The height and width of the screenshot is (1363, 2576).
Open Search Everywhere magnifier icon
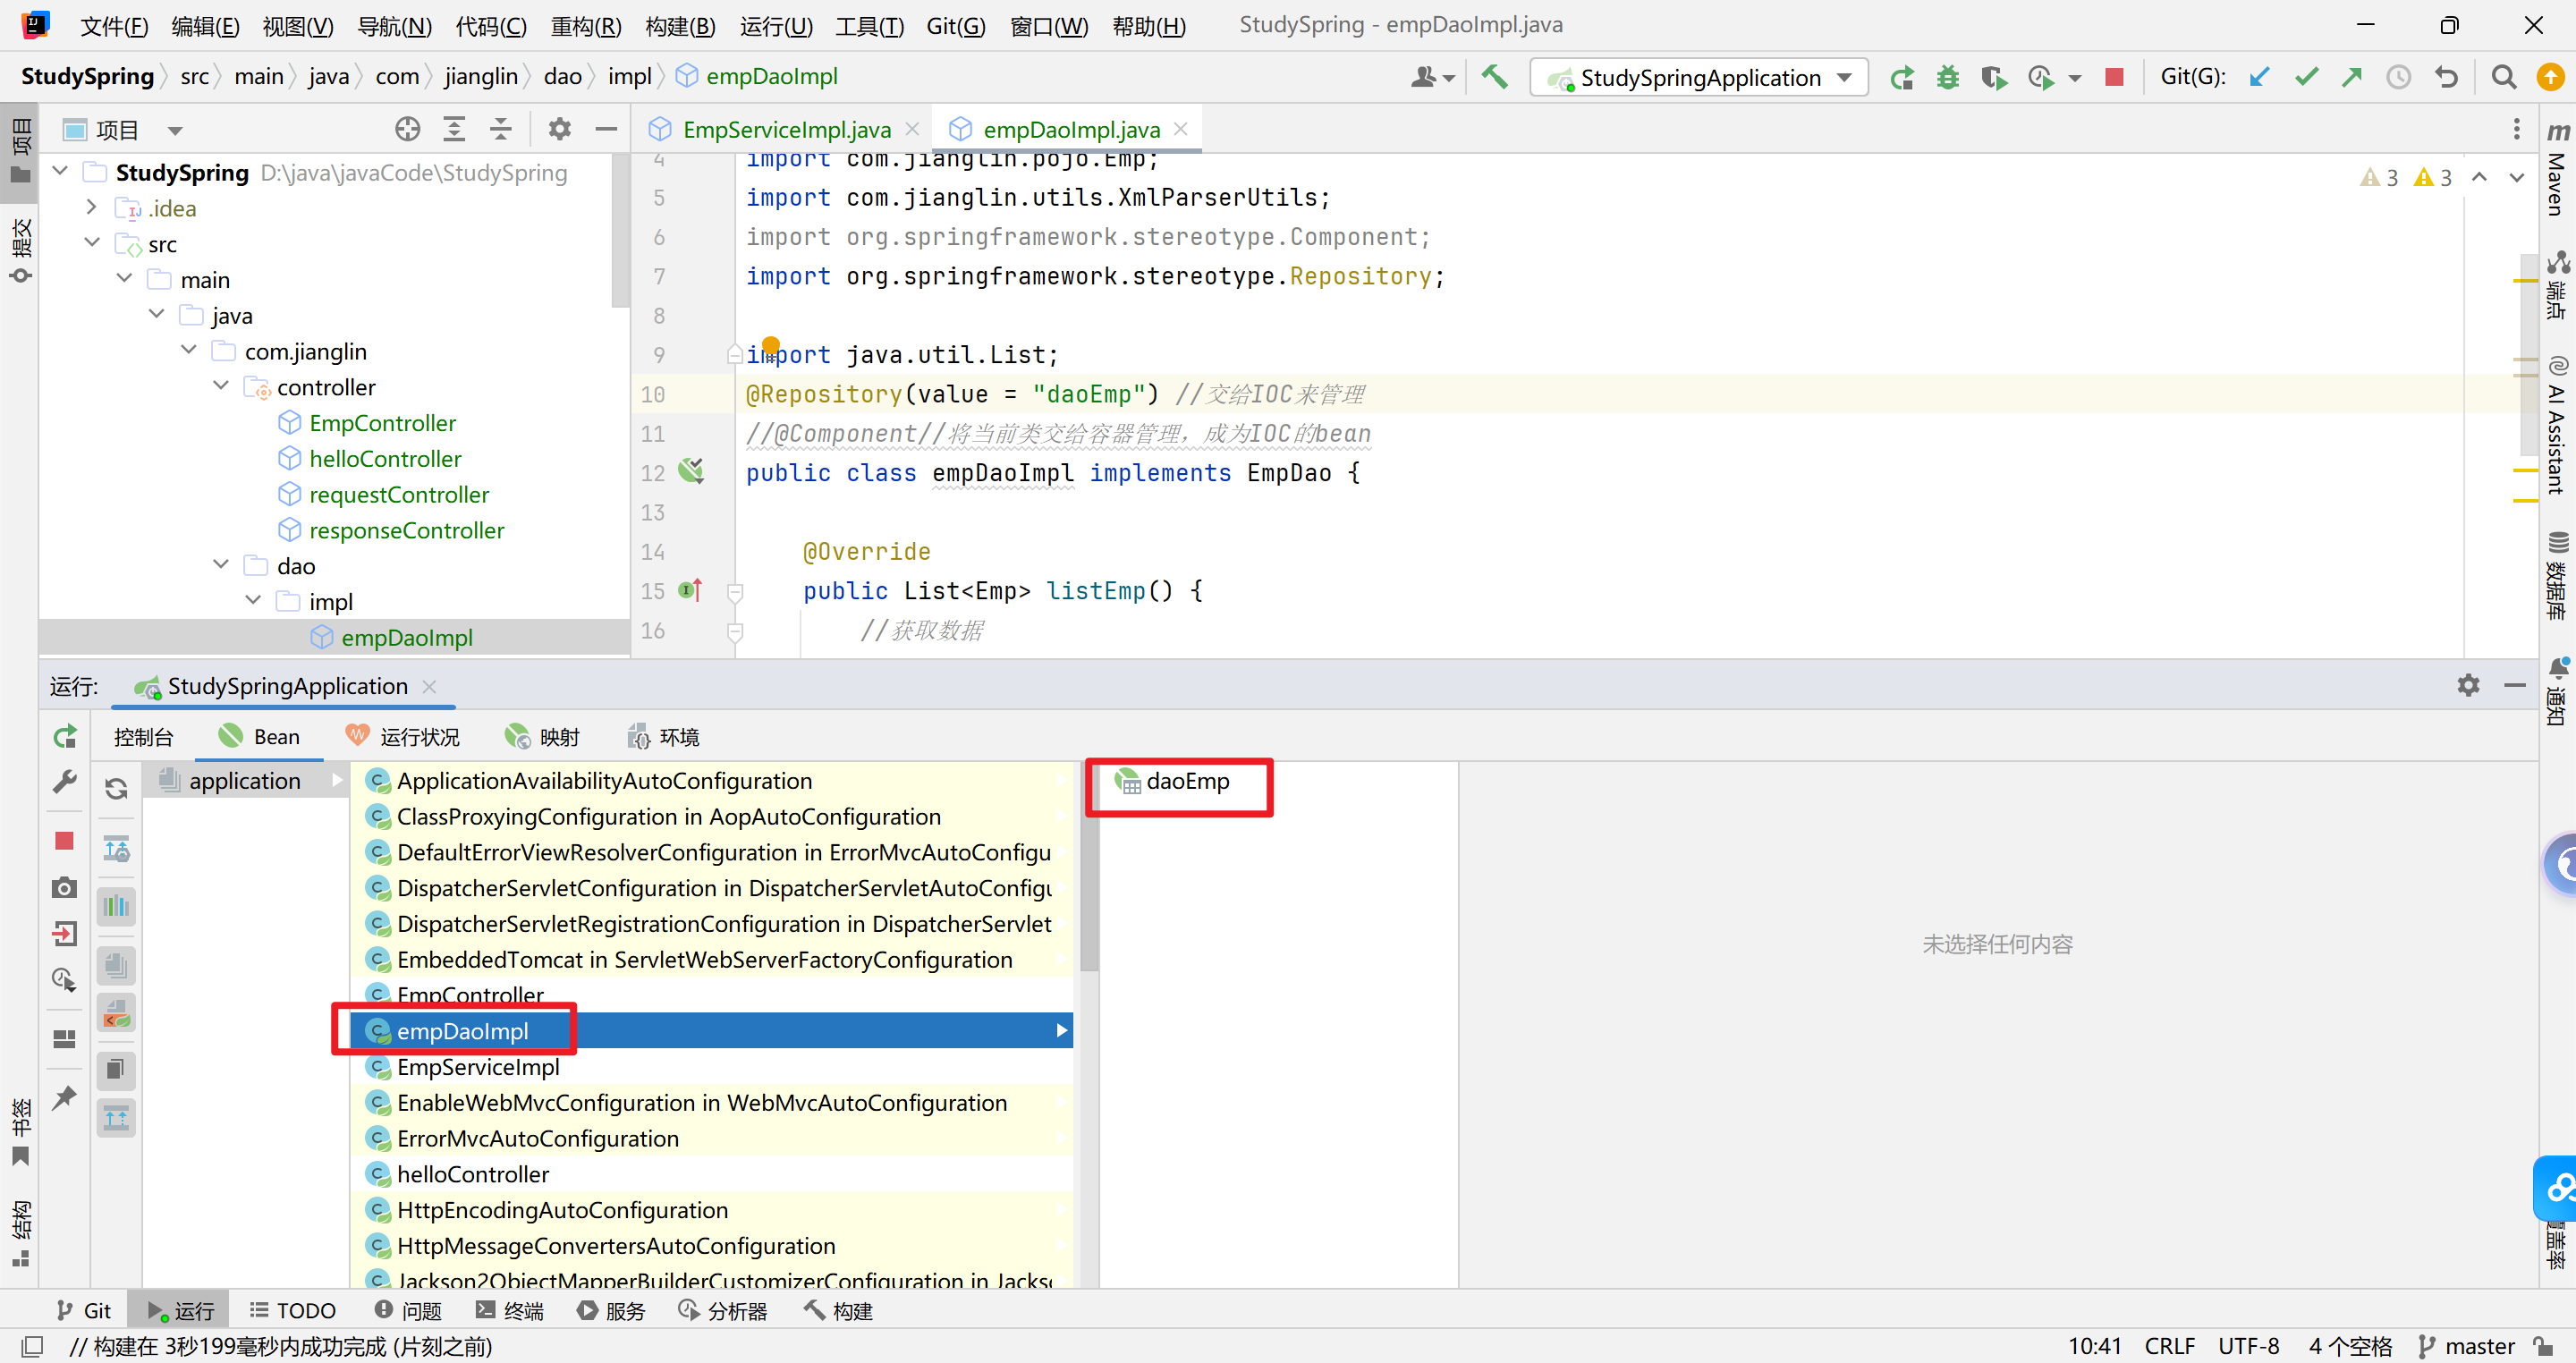(x=2503, y=77)
